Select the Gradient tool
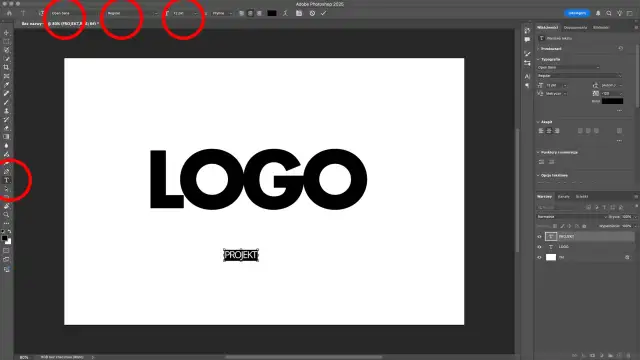640x360 pixels. click(x=6, y=137)
